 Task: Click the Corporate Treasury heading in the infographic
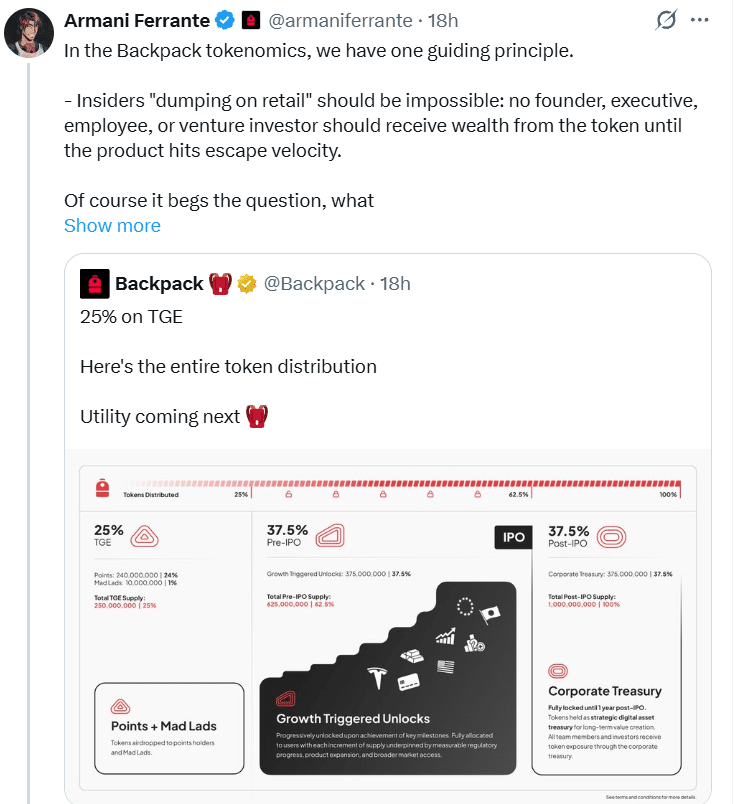click(604, 691)
